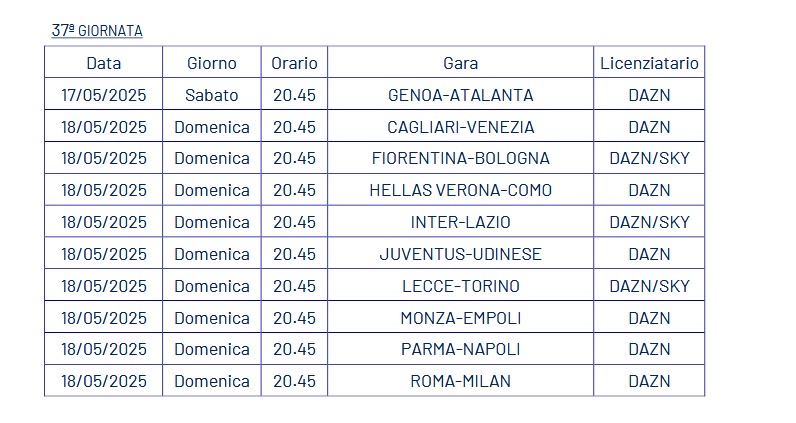Select the INTER-LAZIO match cell
Image resolution: width=796 pixels, height=423 pixels.
[x=460, y=222]
